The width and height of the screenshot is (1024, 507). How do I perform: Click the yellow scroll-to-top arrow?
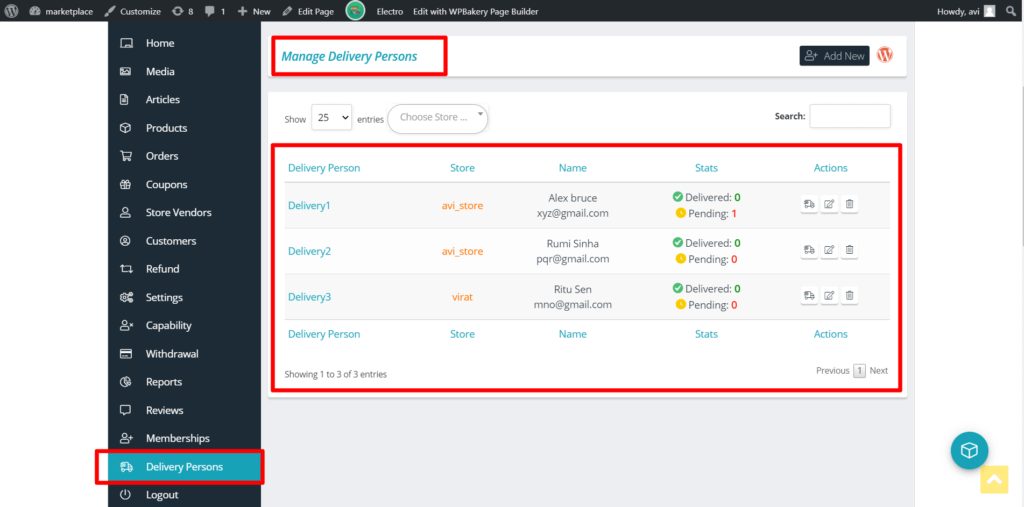coord(994,480)
